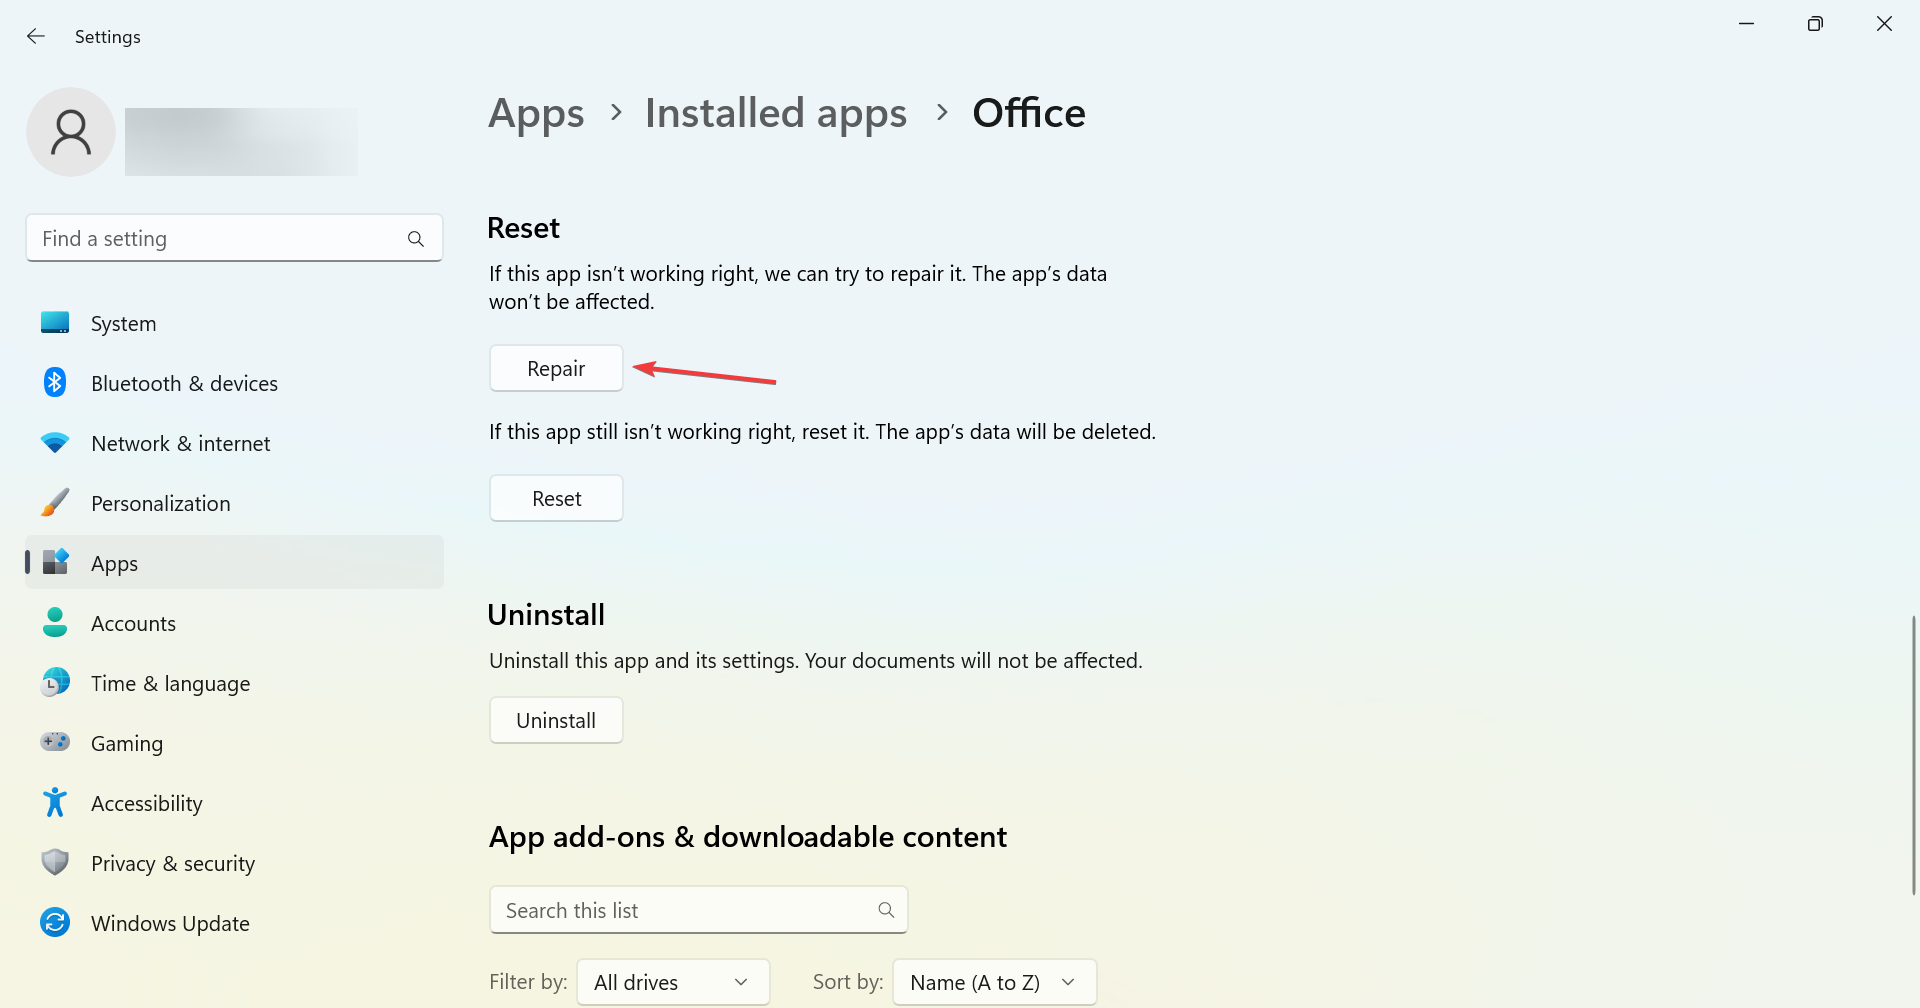Click the Reset button
The height and width of the screenshot is (1008, 1920).
pos(556,499)
